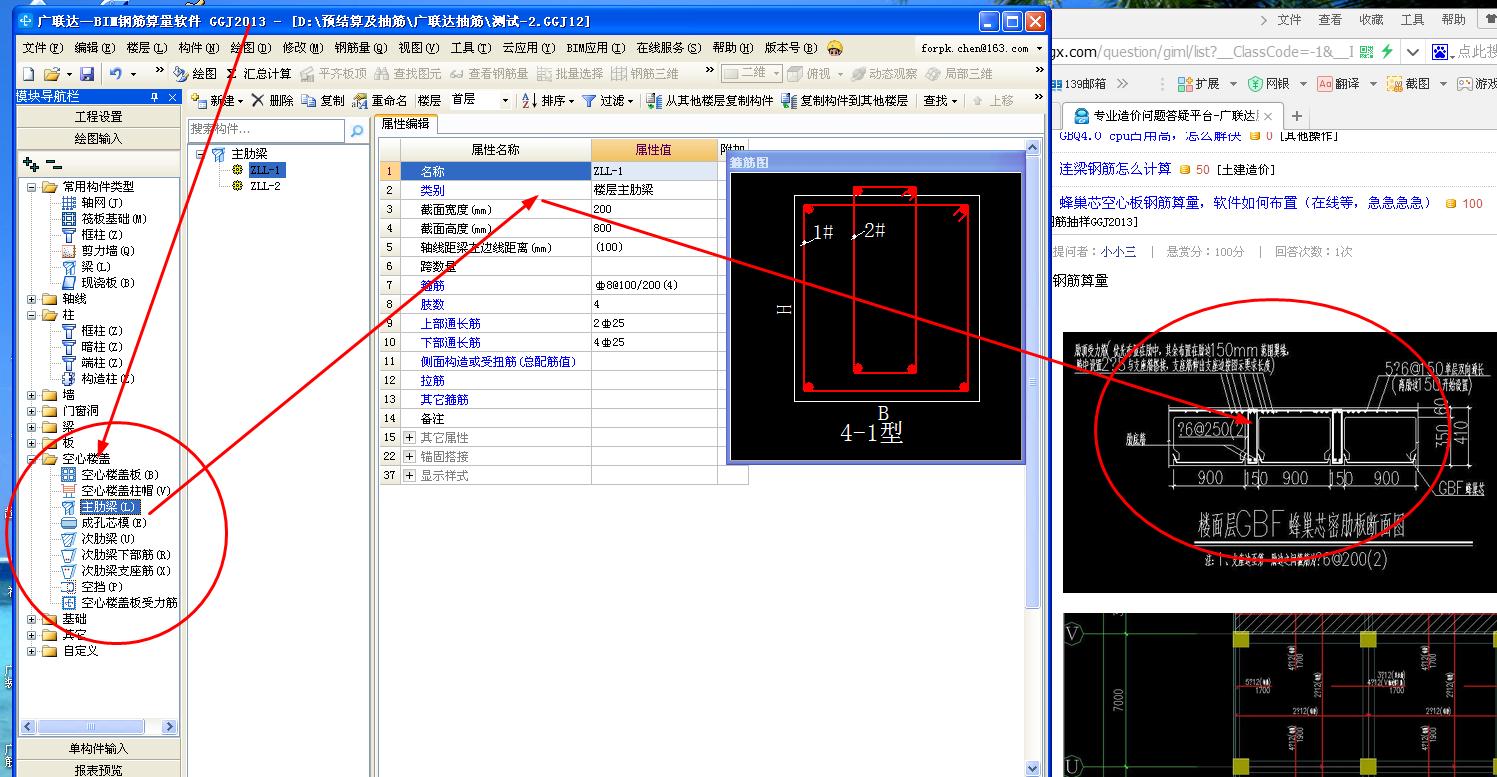Select component ZLL-1 in the list

(x=266, y=170)
